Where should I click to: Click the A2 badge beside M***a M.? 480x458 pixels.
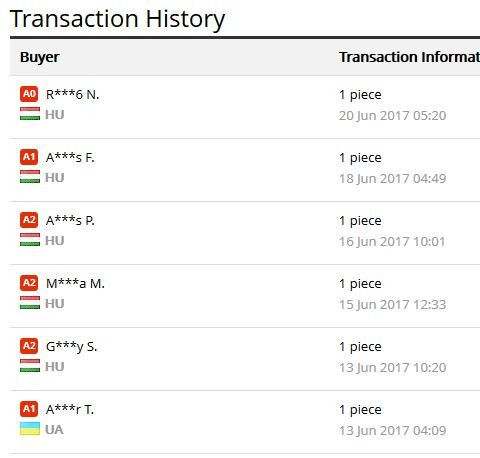tap(29, 283)
